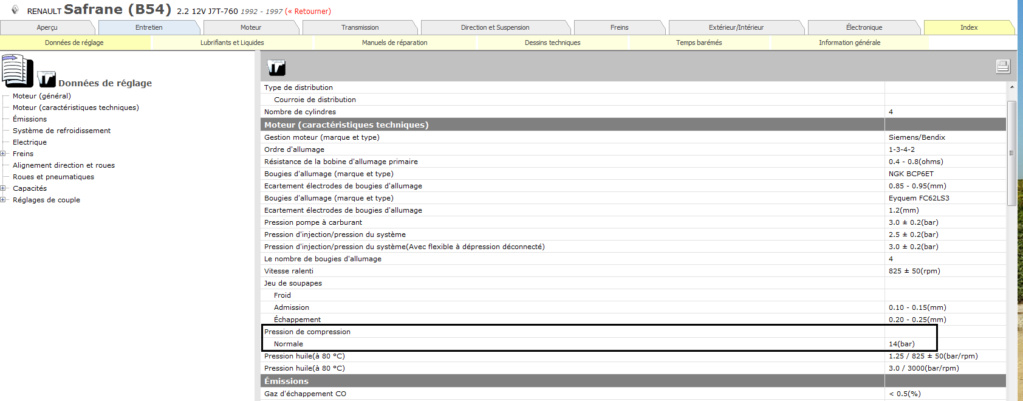Click Le nombre de bougies d'allumage row
Image resolution: width=1023 pixels, height=401 pixels.
(634, 259)
